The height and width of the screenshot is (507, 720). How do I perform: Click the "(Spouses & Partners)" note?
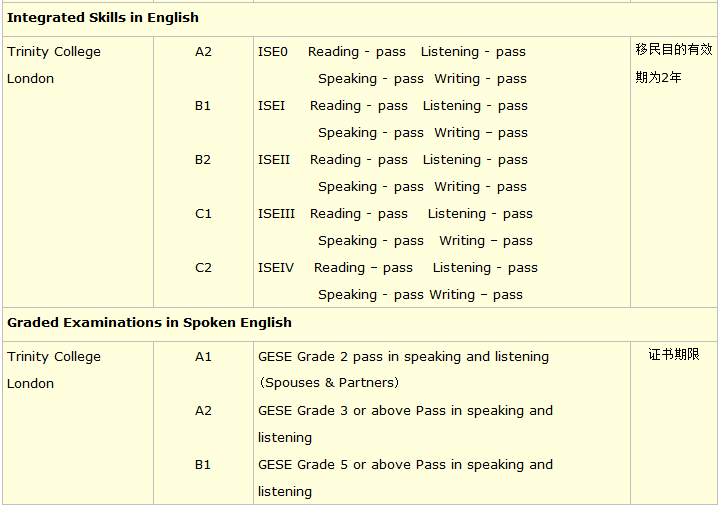(329, 383)
